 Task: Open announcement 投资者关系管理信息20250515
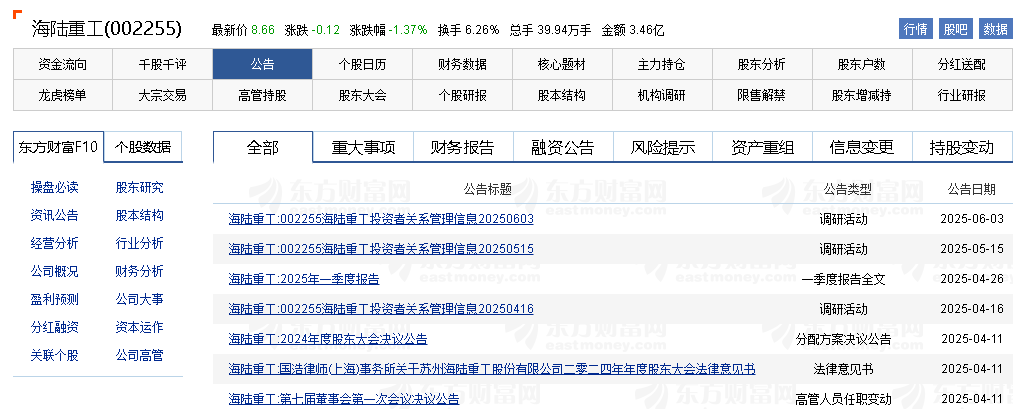coord(381,249)
